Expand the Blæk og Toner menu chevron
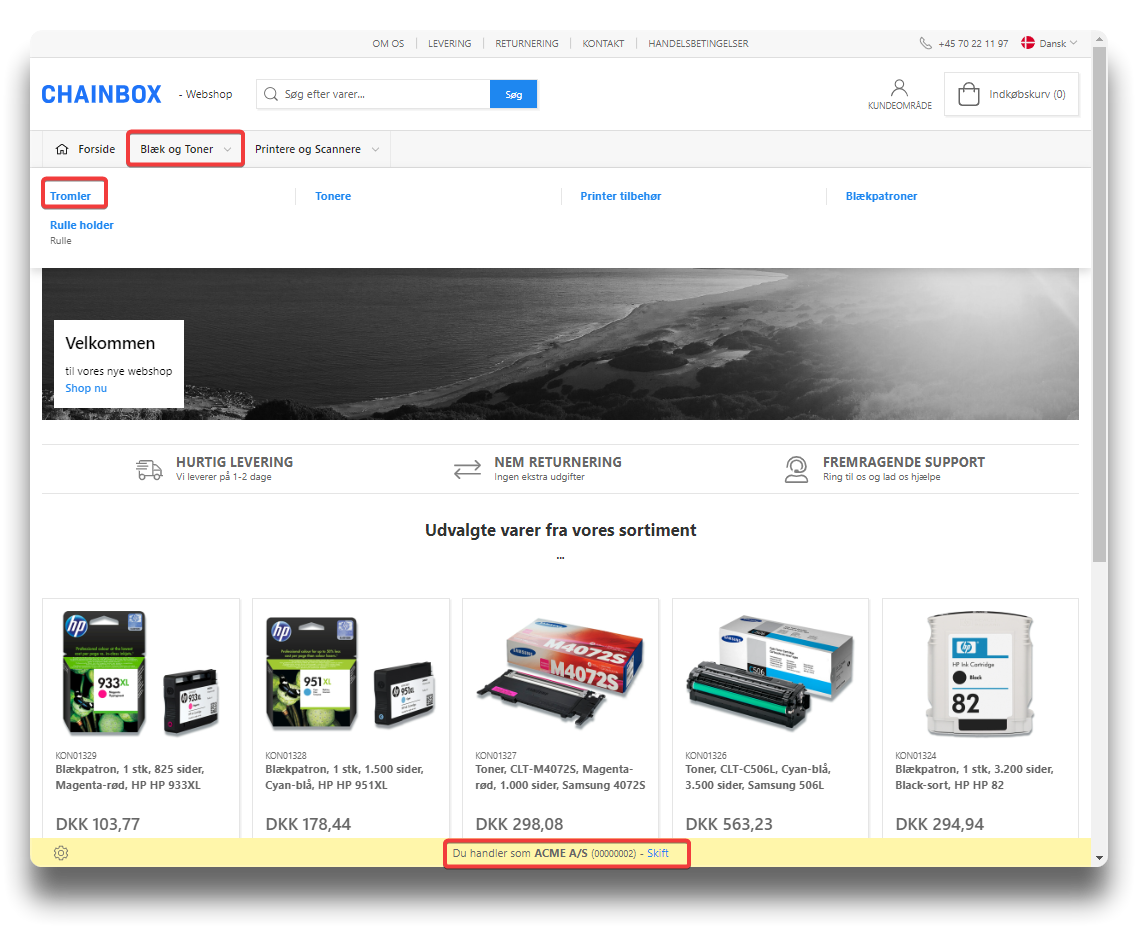This screenshot has height=929, width=1138. 228,150
